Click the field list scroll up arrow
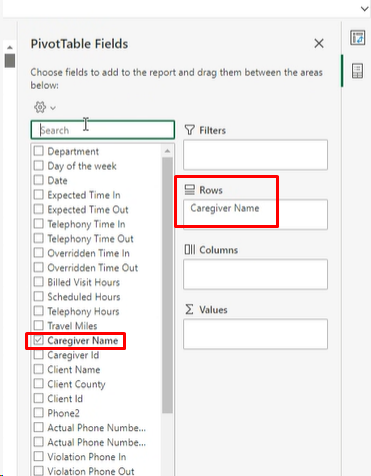Screen dimensions: 371x476 click(167, 151)
